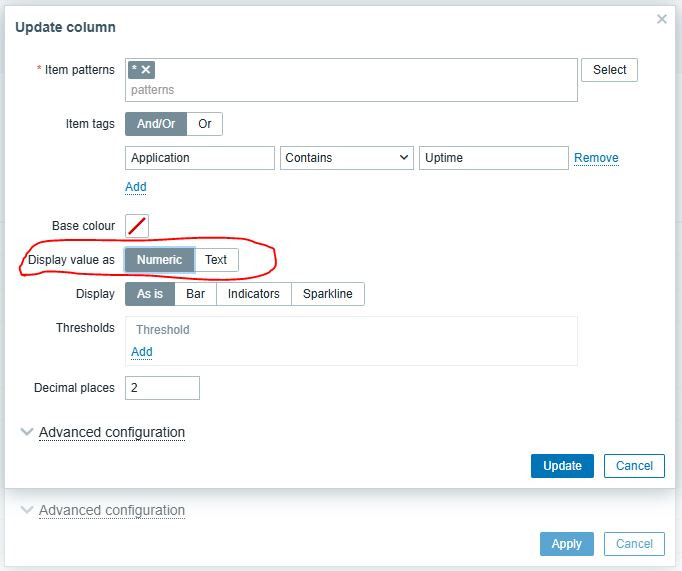The width and height of the screenshot is (682, 571).
Task: Choose the As is display option
Action: [150, 294]
